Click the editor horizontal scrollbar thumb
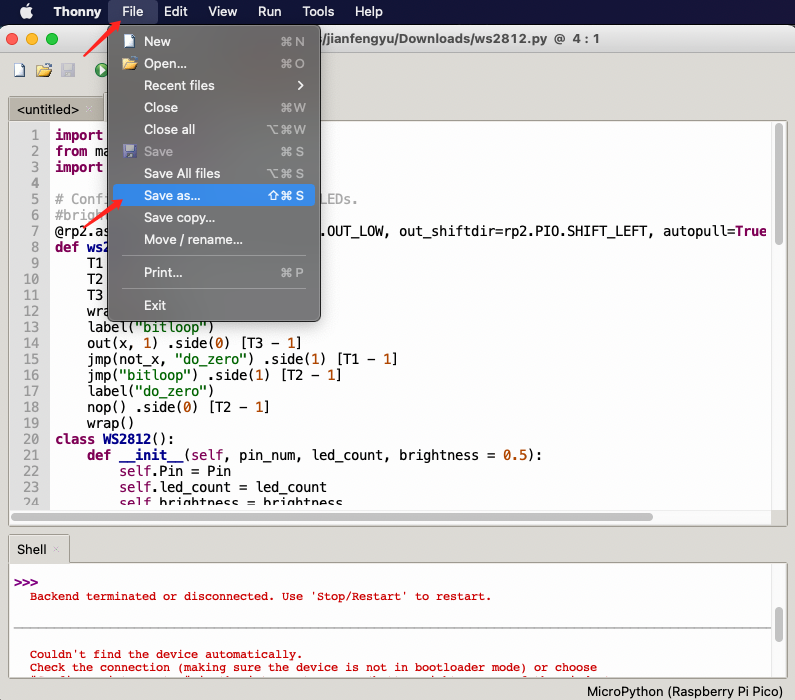The image size is (795, 700). [332, 517]
